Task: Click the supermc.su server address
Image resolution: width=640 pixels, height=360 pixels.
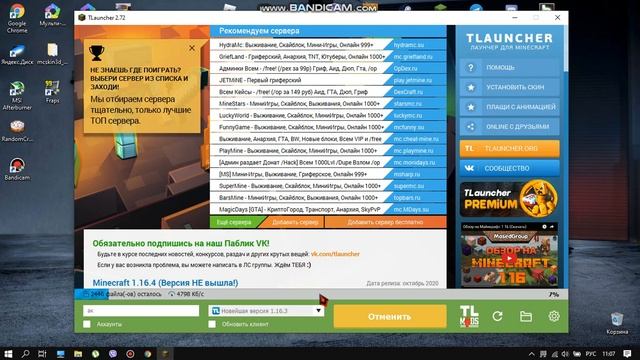Action: tap(409, 186)
